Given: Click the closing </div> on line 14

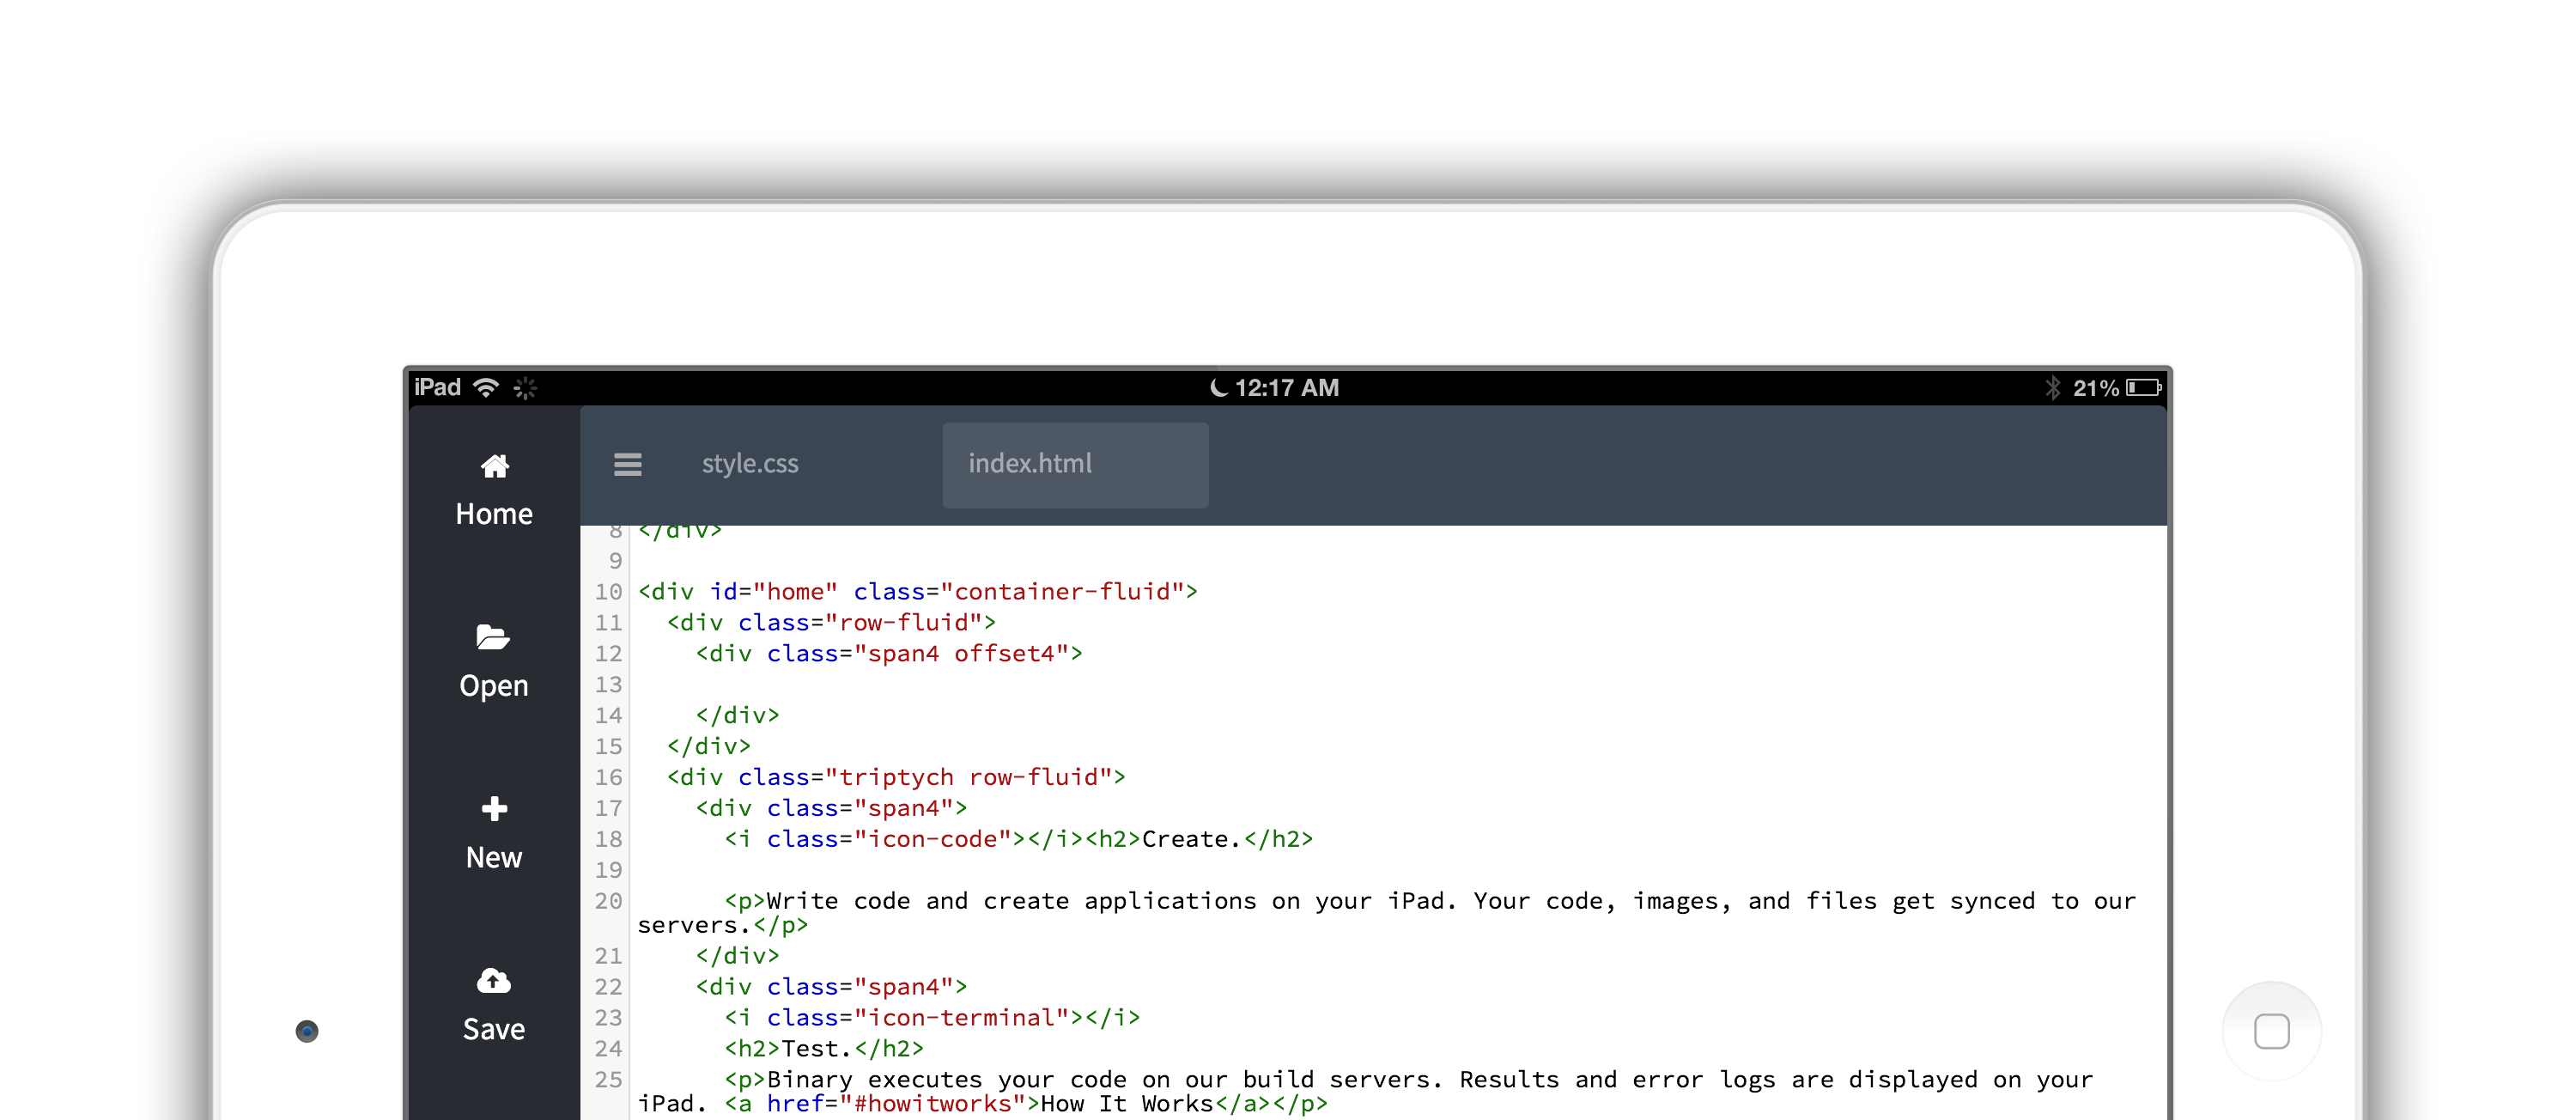Looking at the screenshot, I should click(x=738, y=716).
